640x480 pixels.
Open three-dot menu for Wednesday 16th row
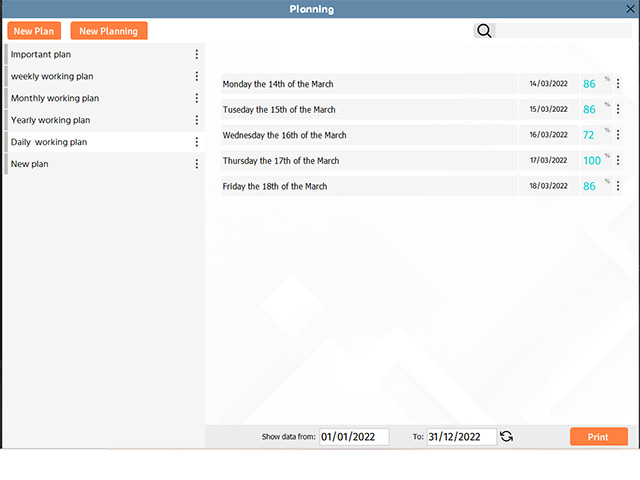(x=618, y=135)
